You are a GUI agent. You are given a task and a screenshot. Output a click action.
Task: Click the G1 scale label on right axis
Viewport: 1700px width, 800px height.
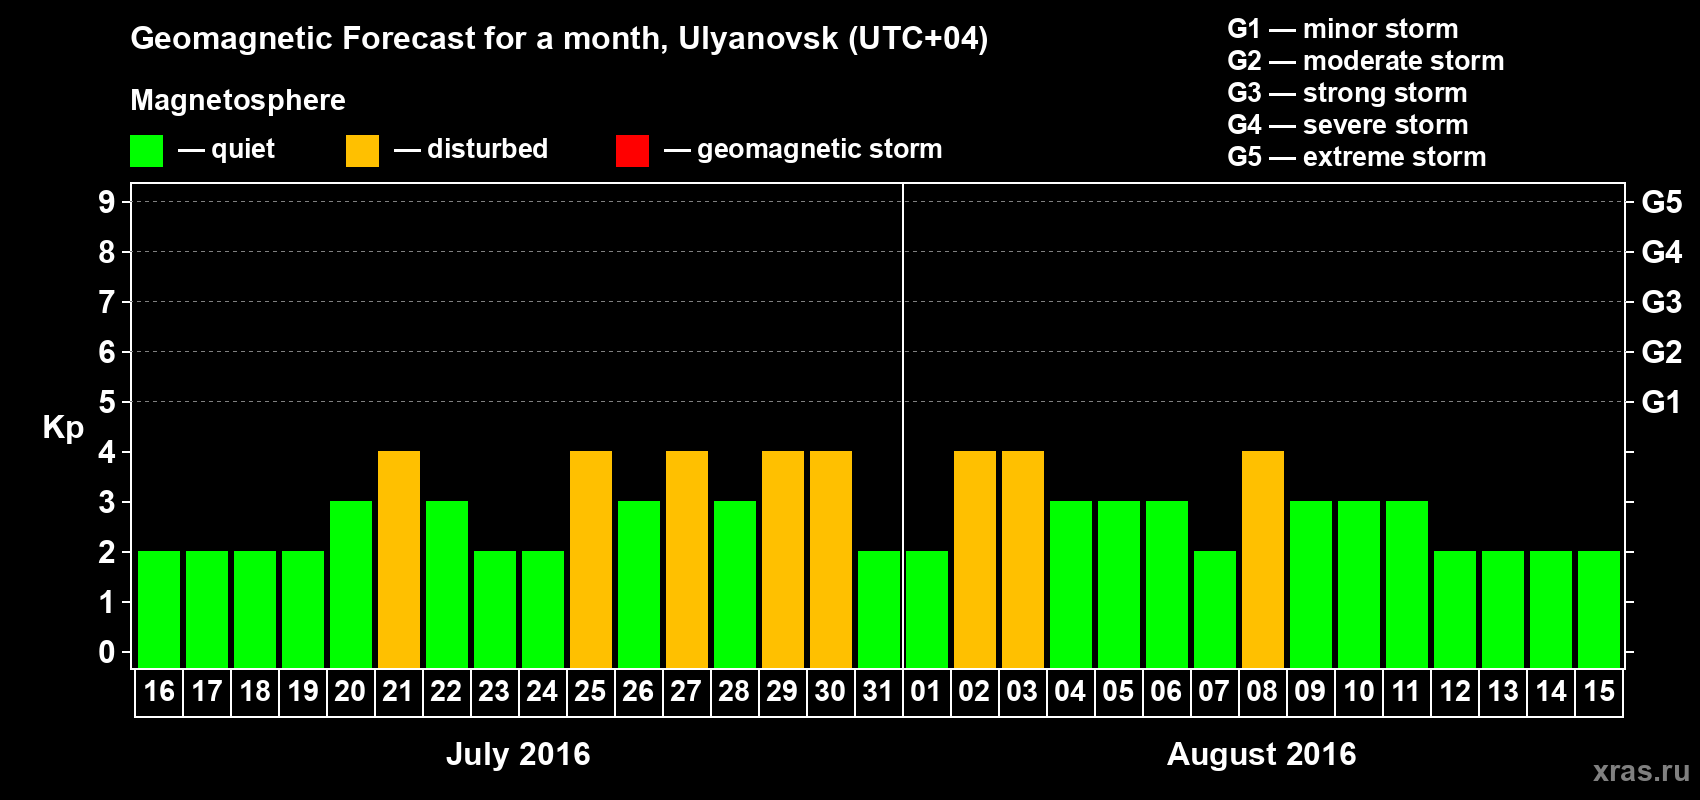1662,402
